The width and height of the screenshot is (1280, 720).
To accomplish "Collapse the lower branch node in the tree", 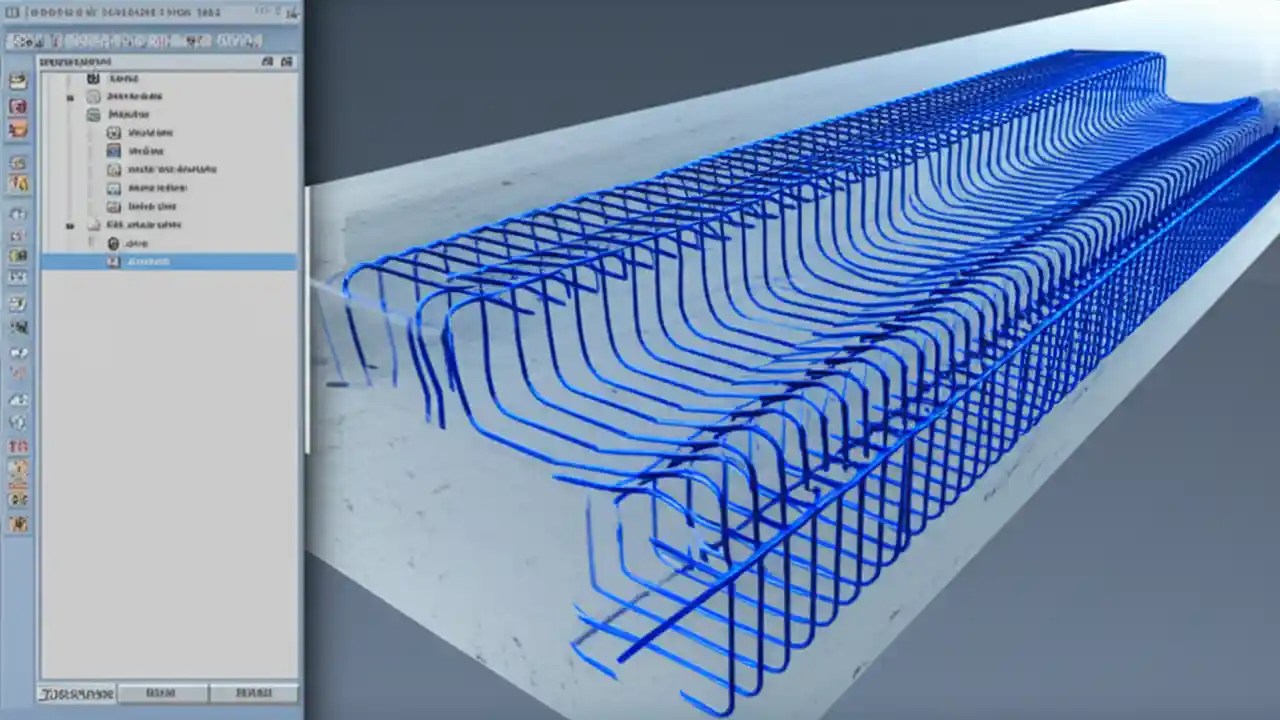I will click(x=70, y=225).
